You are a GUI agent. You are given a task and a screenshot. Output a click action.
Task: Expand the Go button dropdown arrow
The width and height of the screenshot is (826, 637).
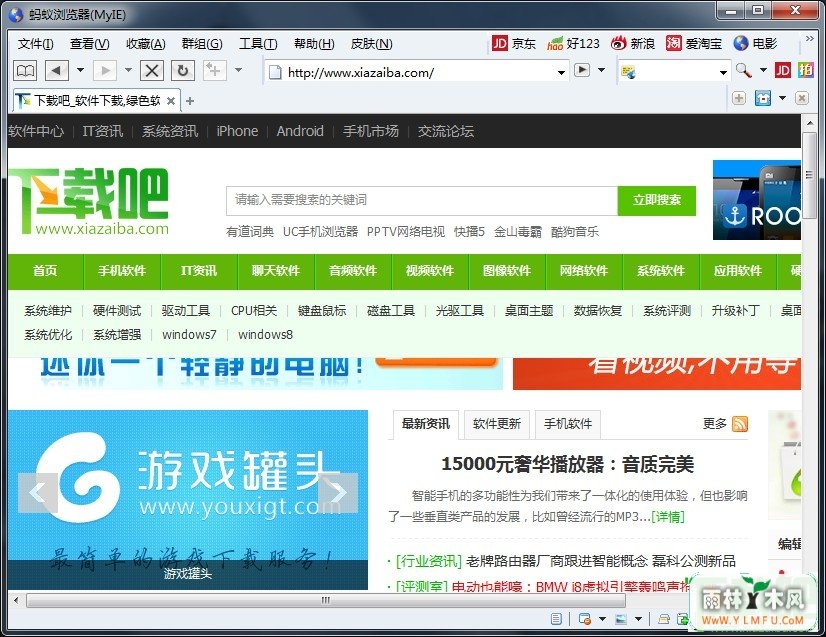[x=601, y=70]
